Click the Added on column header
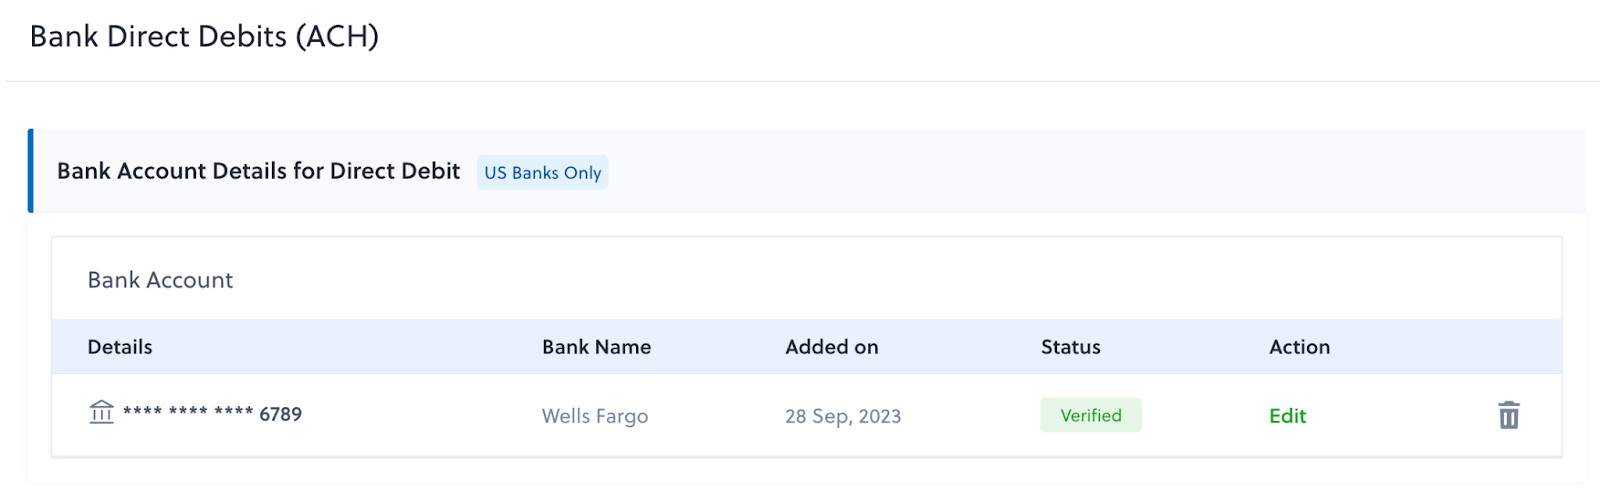 (831, 347)
